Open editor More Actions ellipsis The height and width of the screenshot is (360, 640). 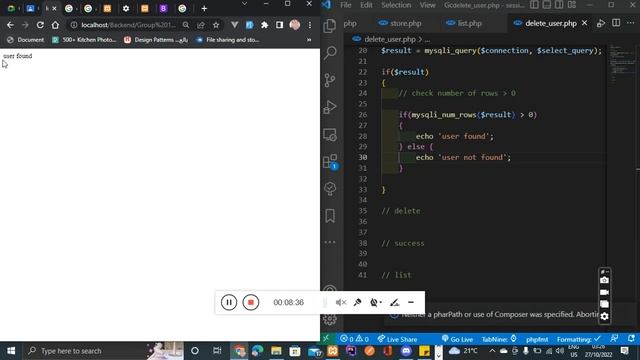[631, 23]
